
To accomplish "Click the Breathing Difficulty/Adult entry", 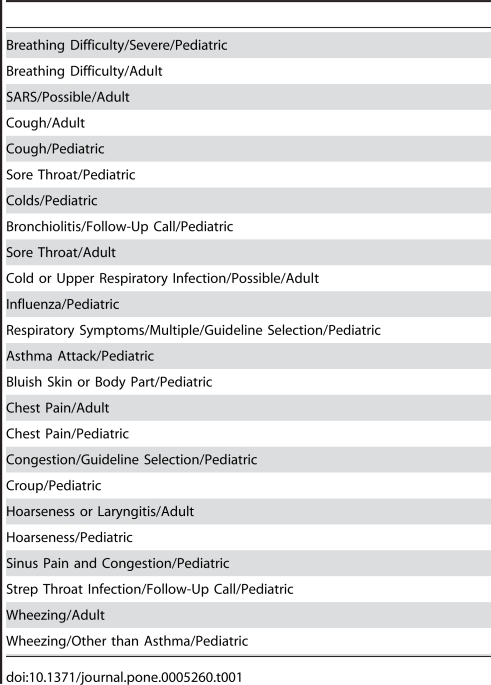I will pos(248,71).
